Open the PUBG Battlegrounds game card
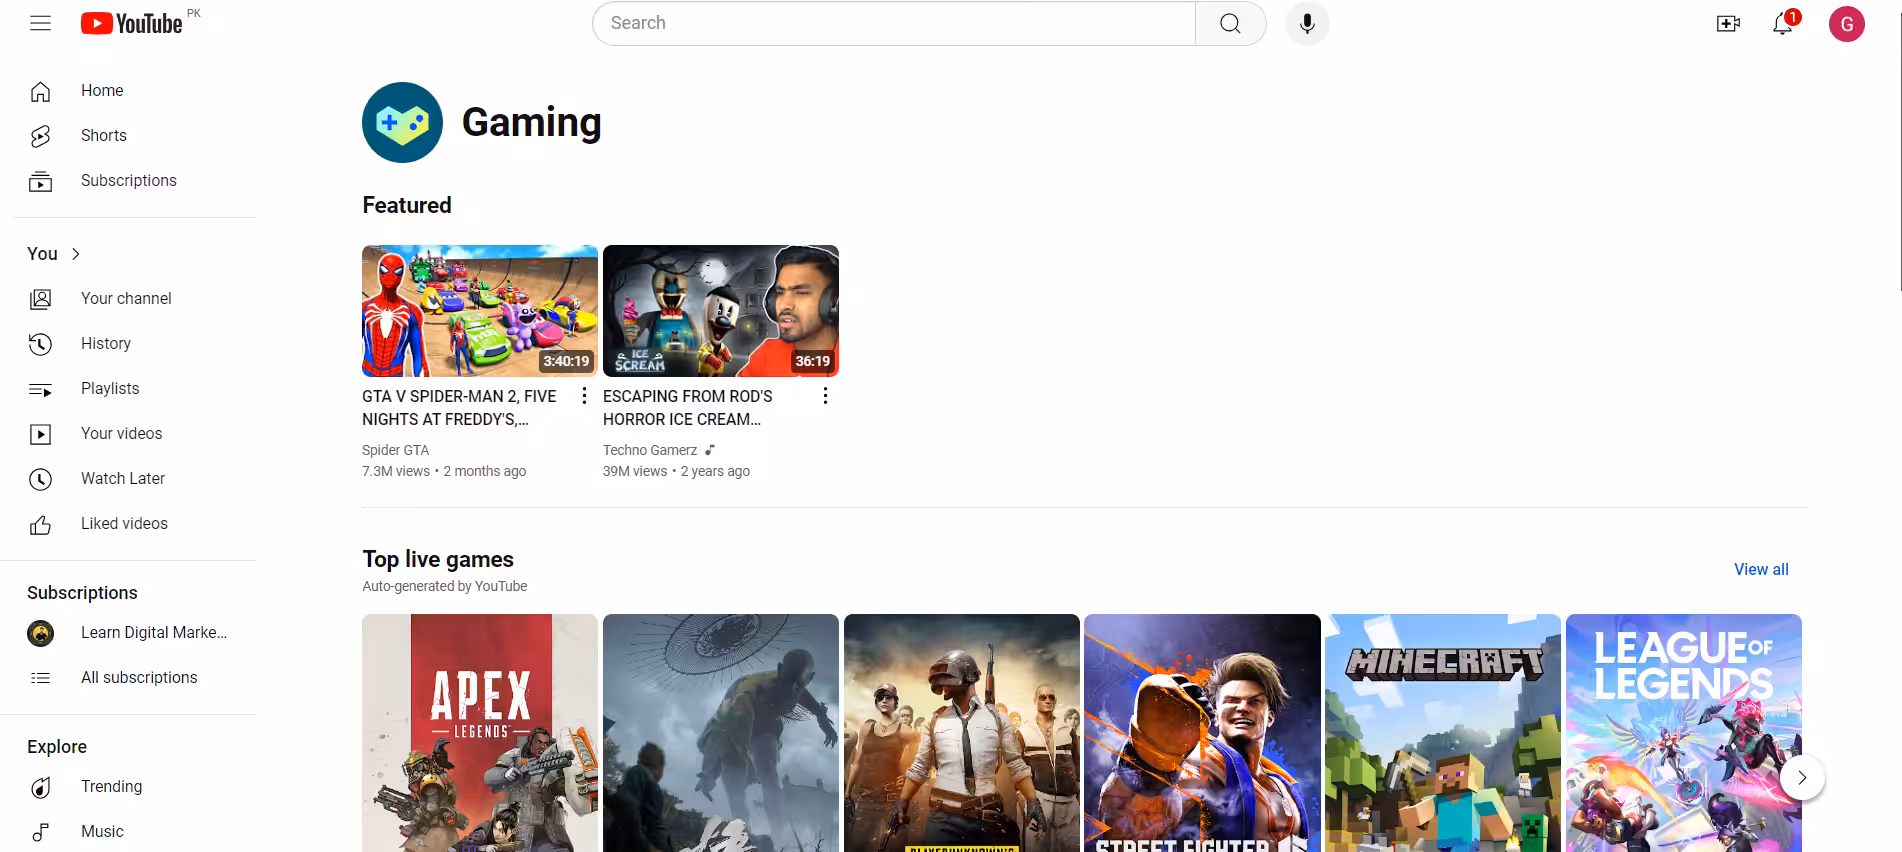The image size is (1902, 852). pos(962,733)
